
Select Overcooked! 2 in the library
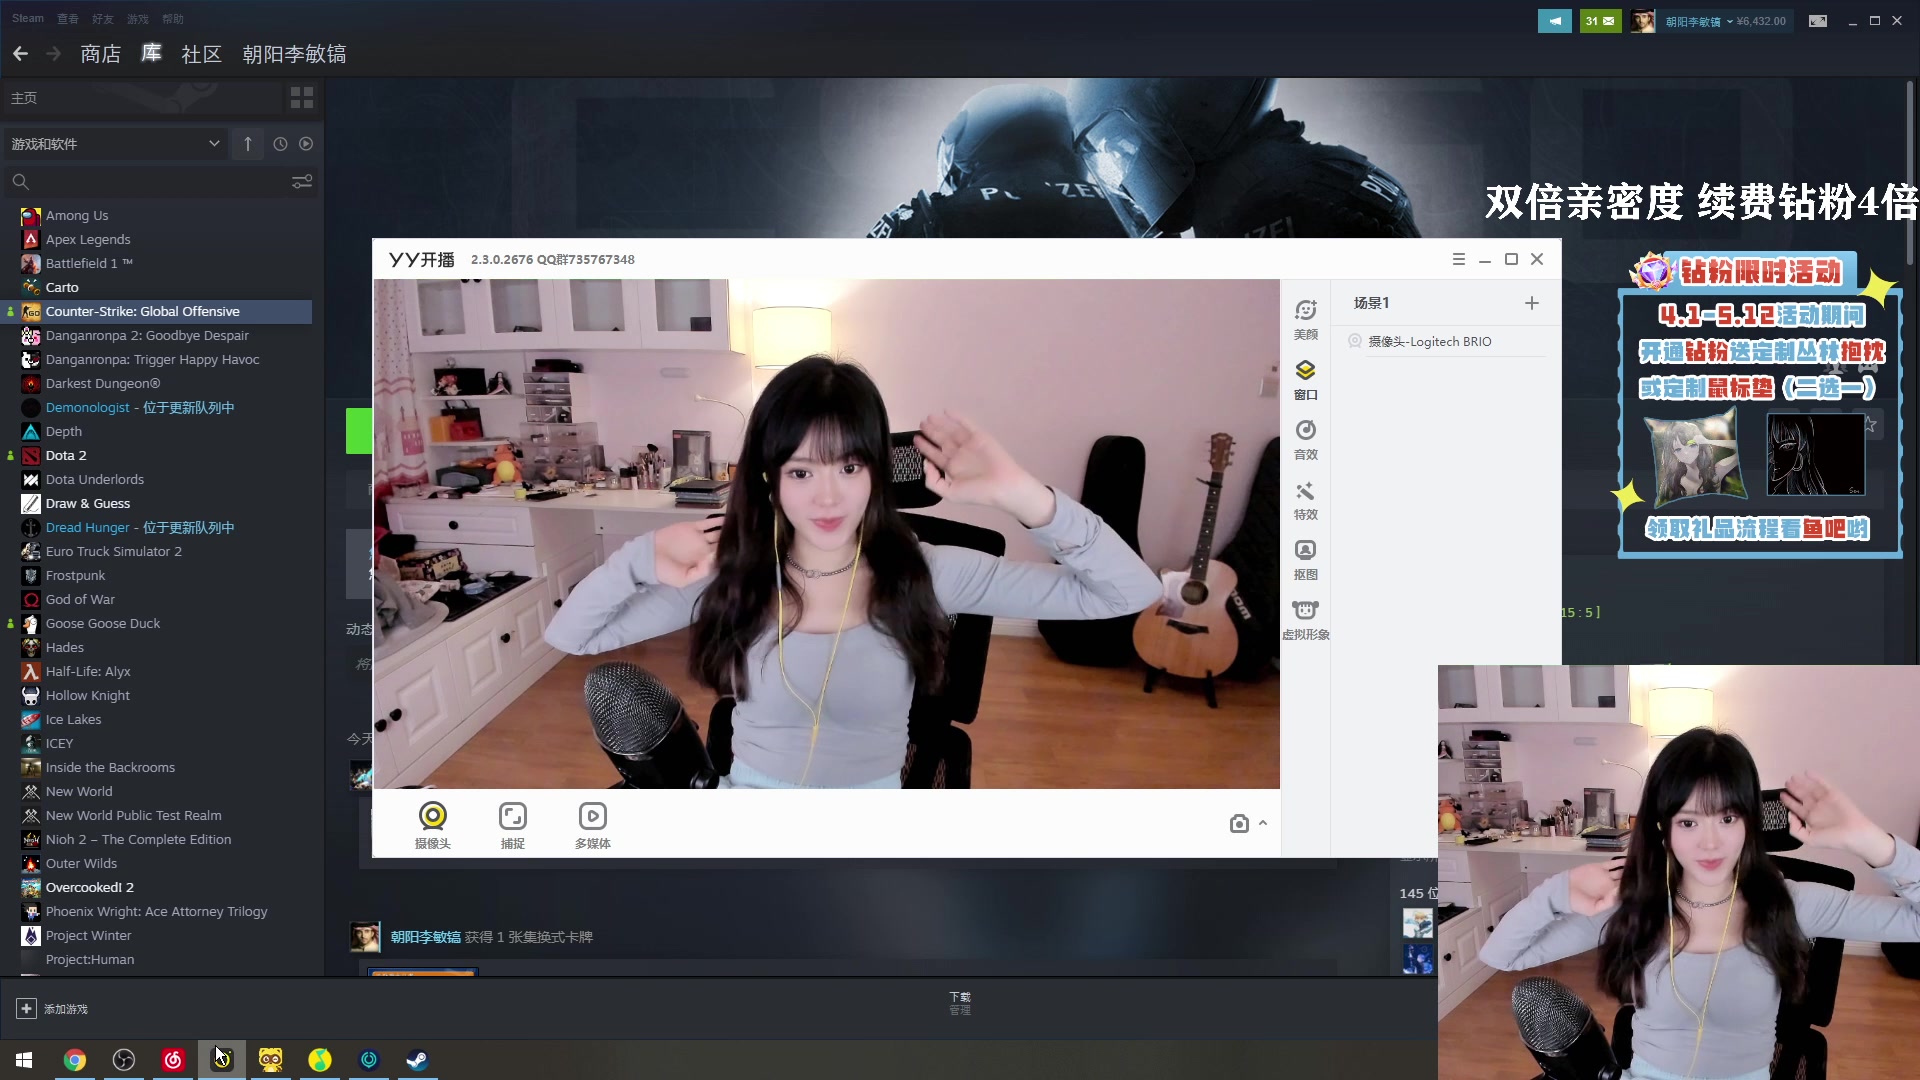[x=90, y=887]
